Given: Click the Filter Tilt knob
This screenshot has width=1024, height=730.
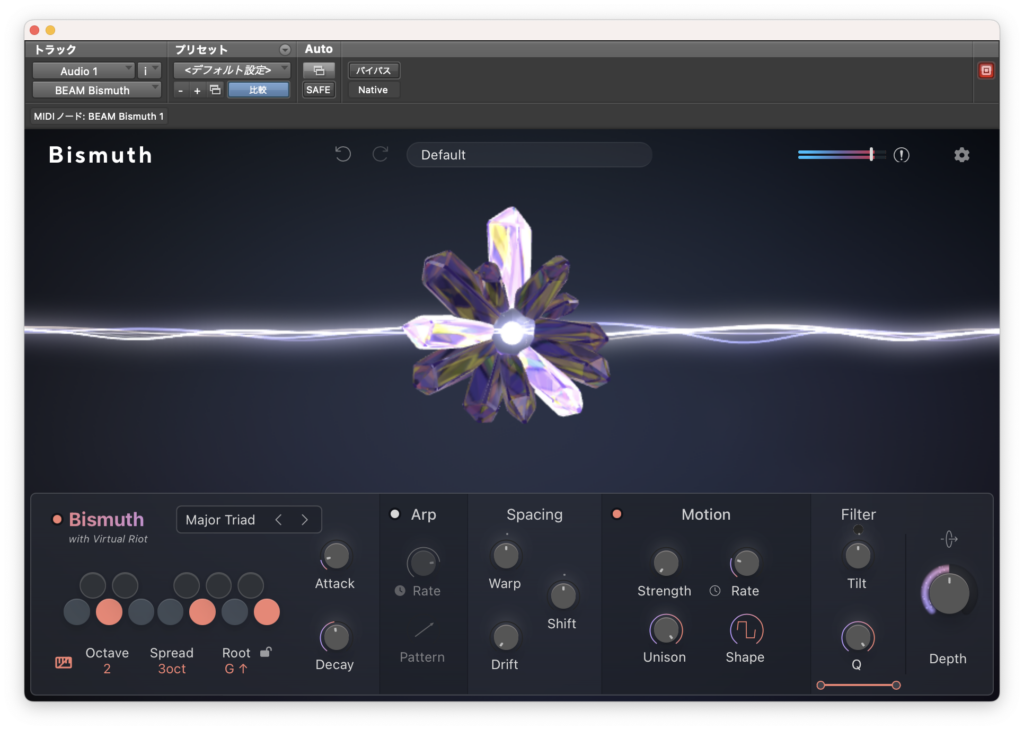Looking at the screenshot, I should tap(857, 556).
